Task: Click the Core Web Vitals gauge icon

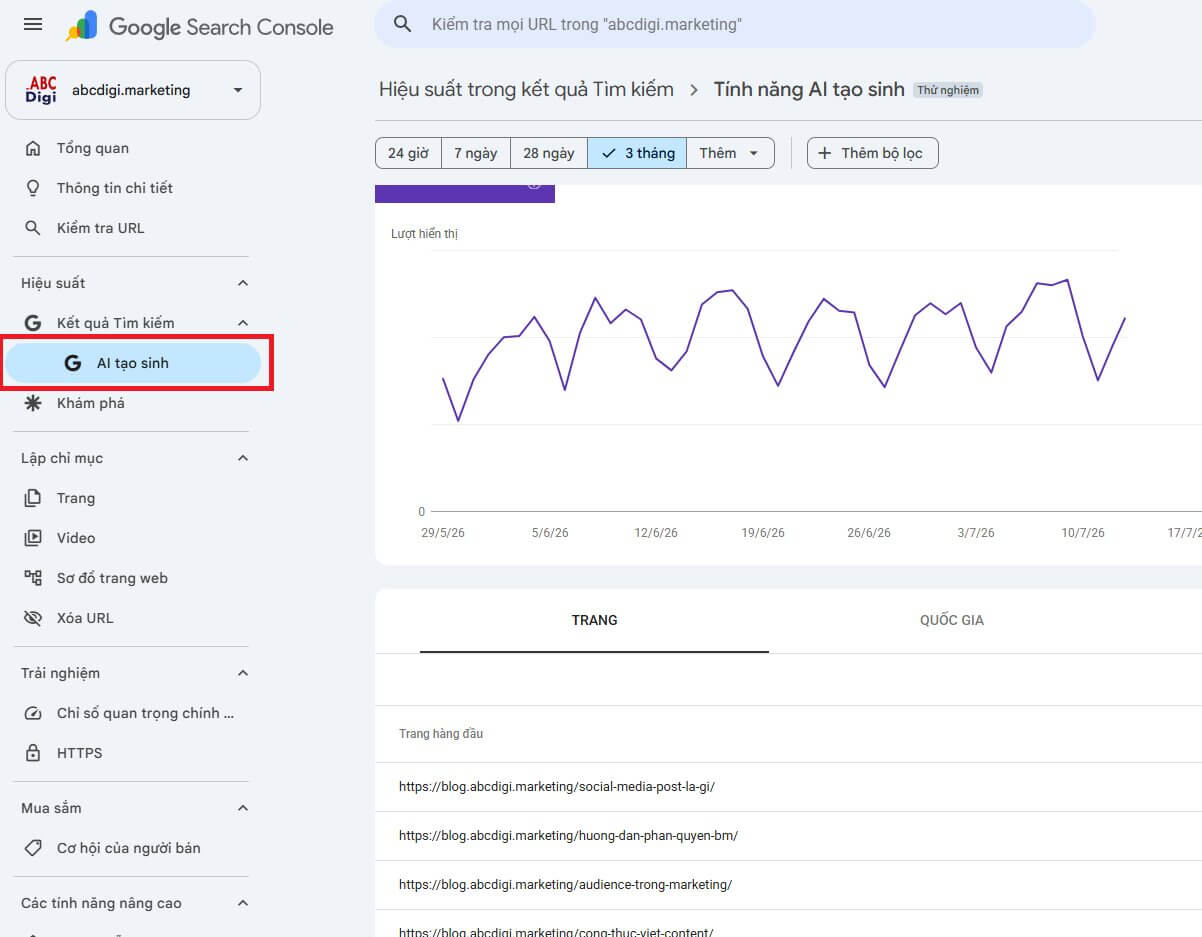Action: tap(33, 713)
